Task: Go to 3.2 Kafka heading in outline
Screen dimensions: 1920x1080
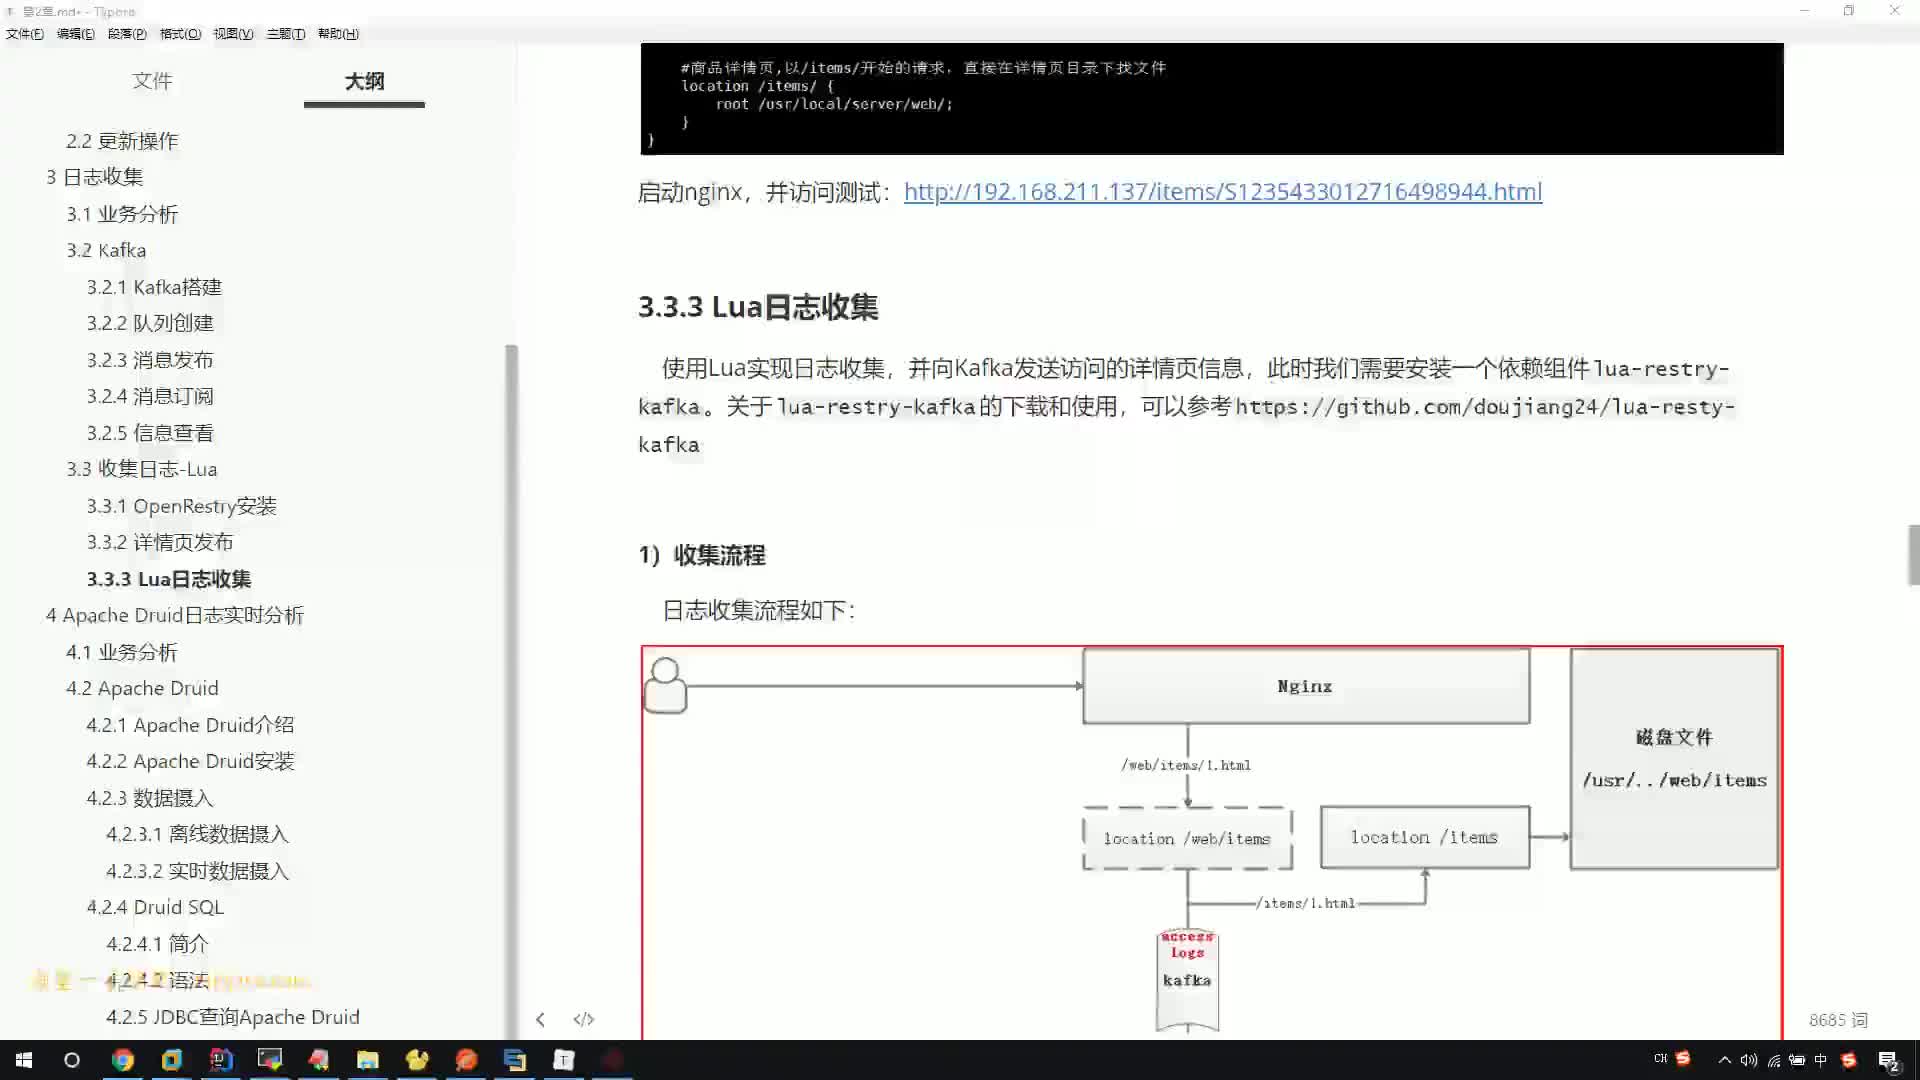Action: click(106, 250)
